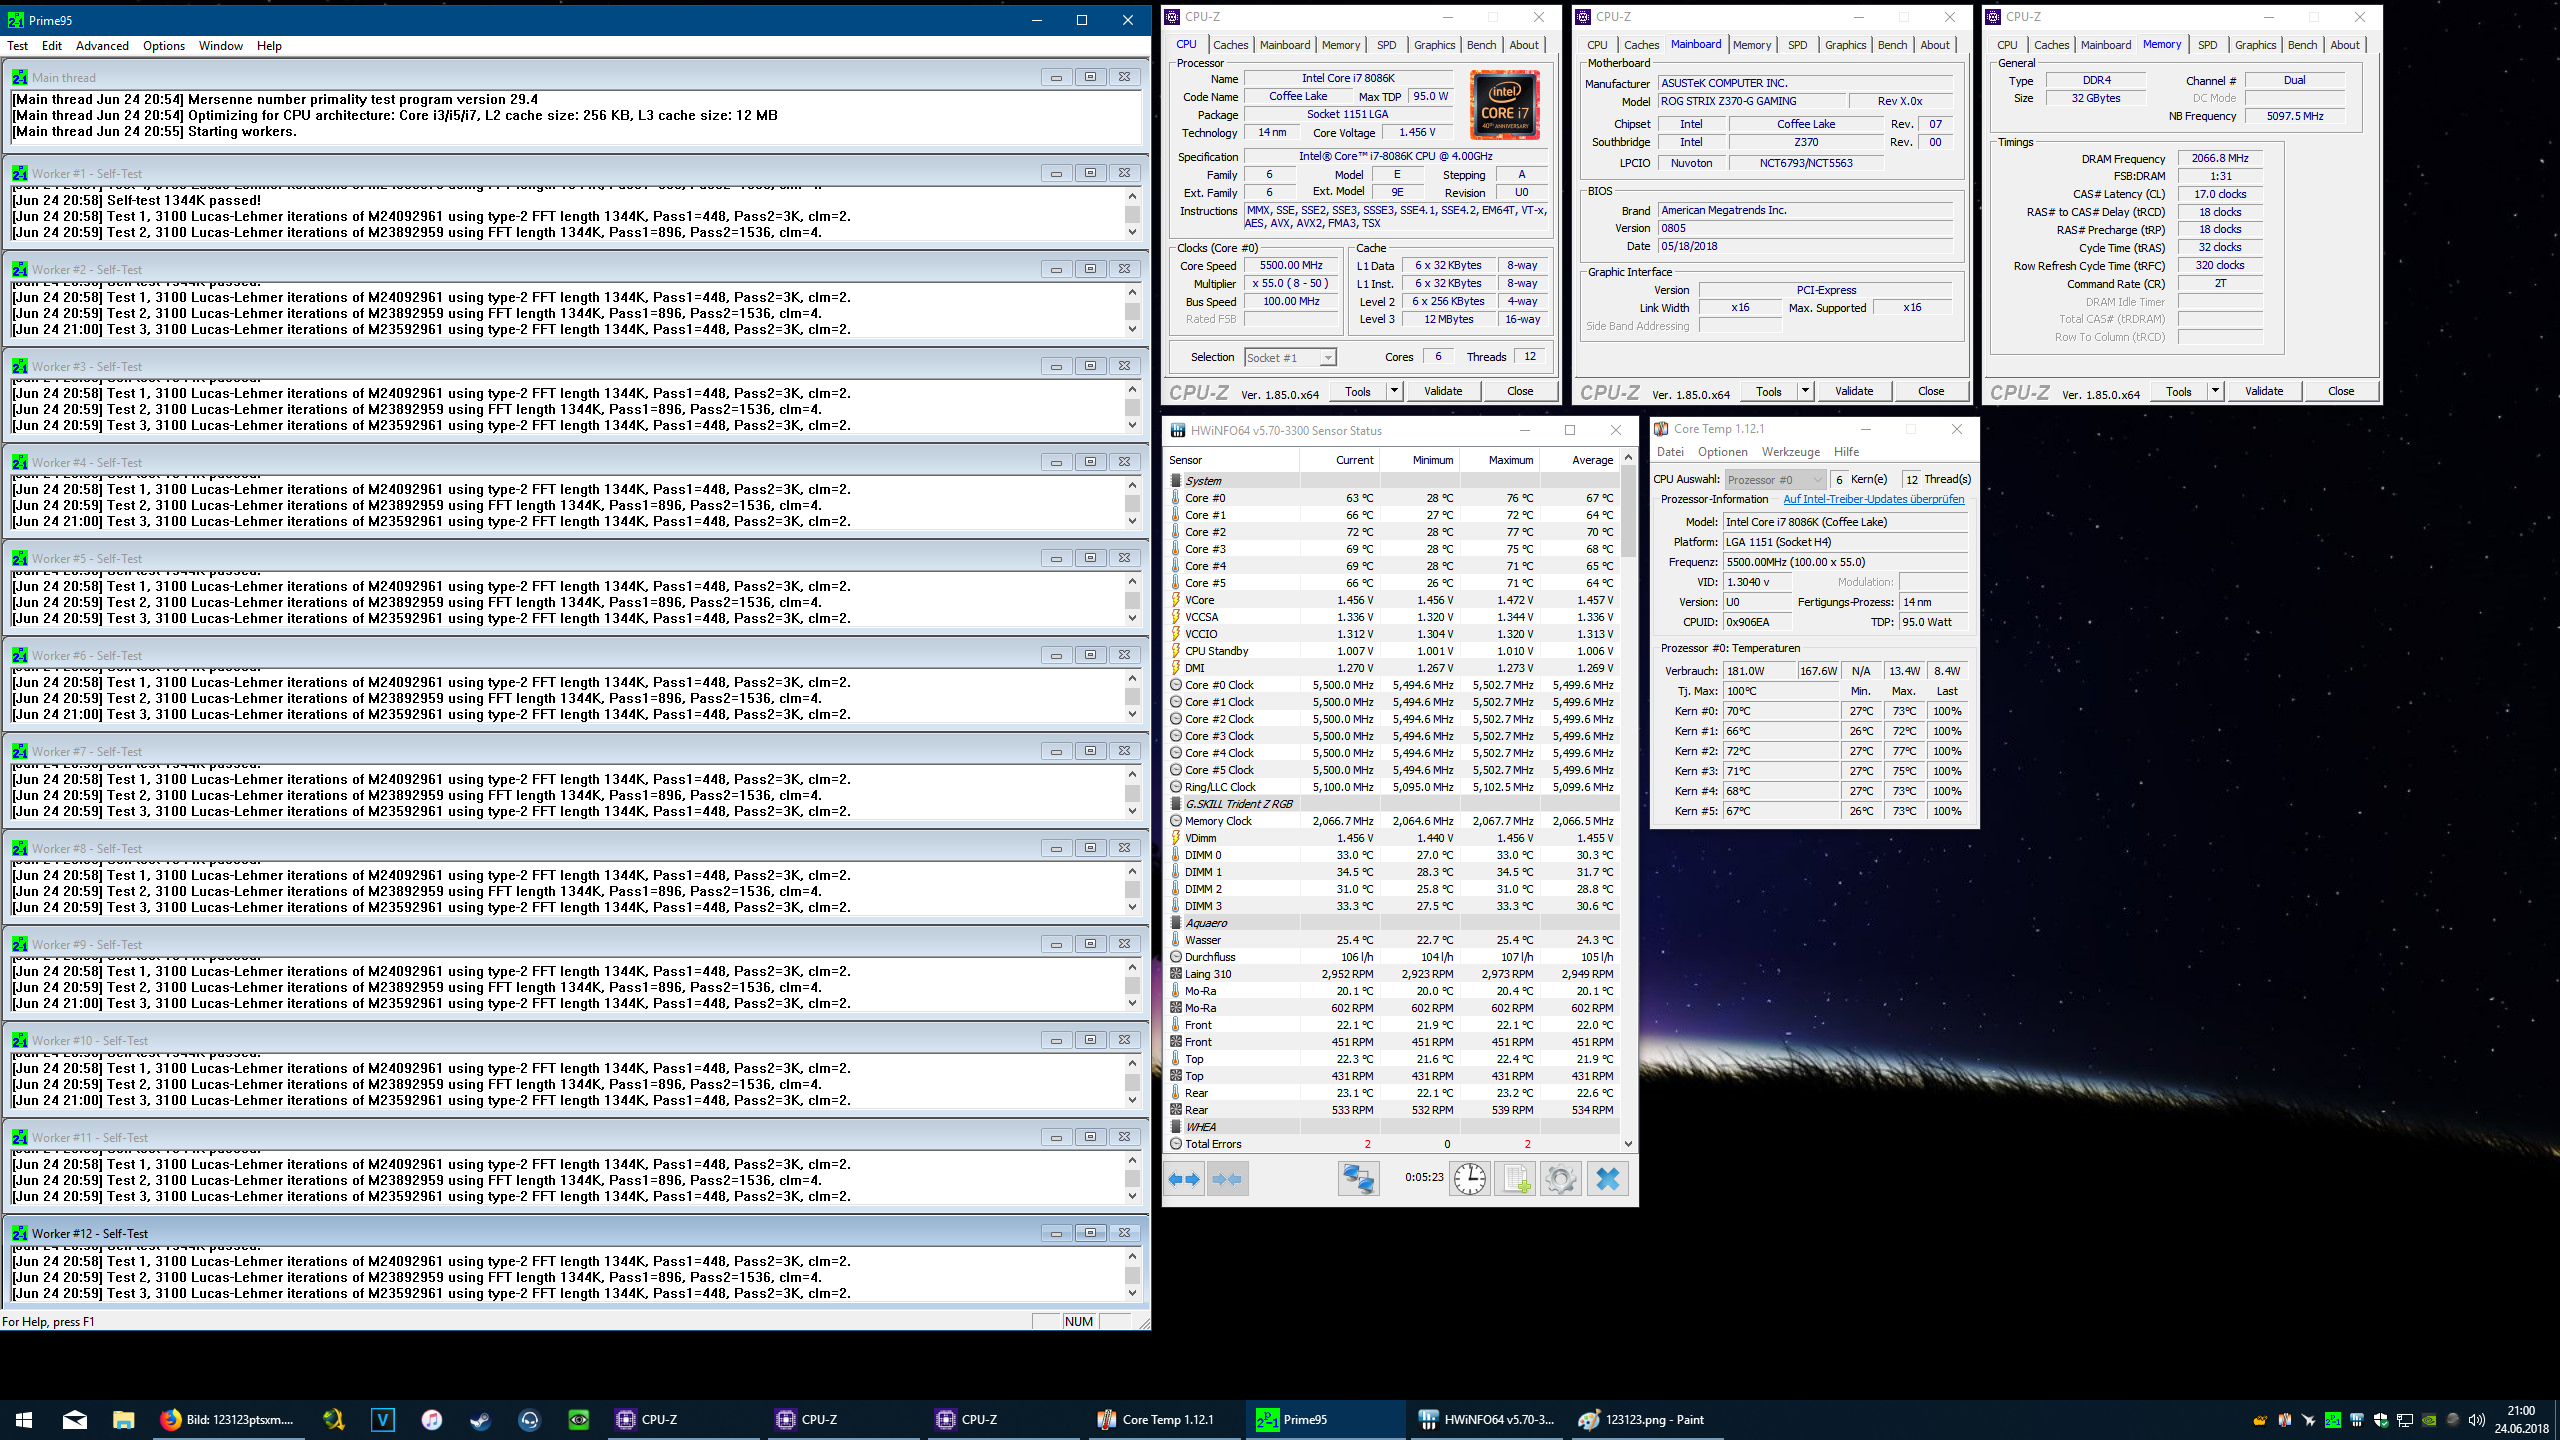Click HWiNFO blue X close sensors icon
The width and height of the screenshot is (2560, 1440).
[x=1607, y=1179]
